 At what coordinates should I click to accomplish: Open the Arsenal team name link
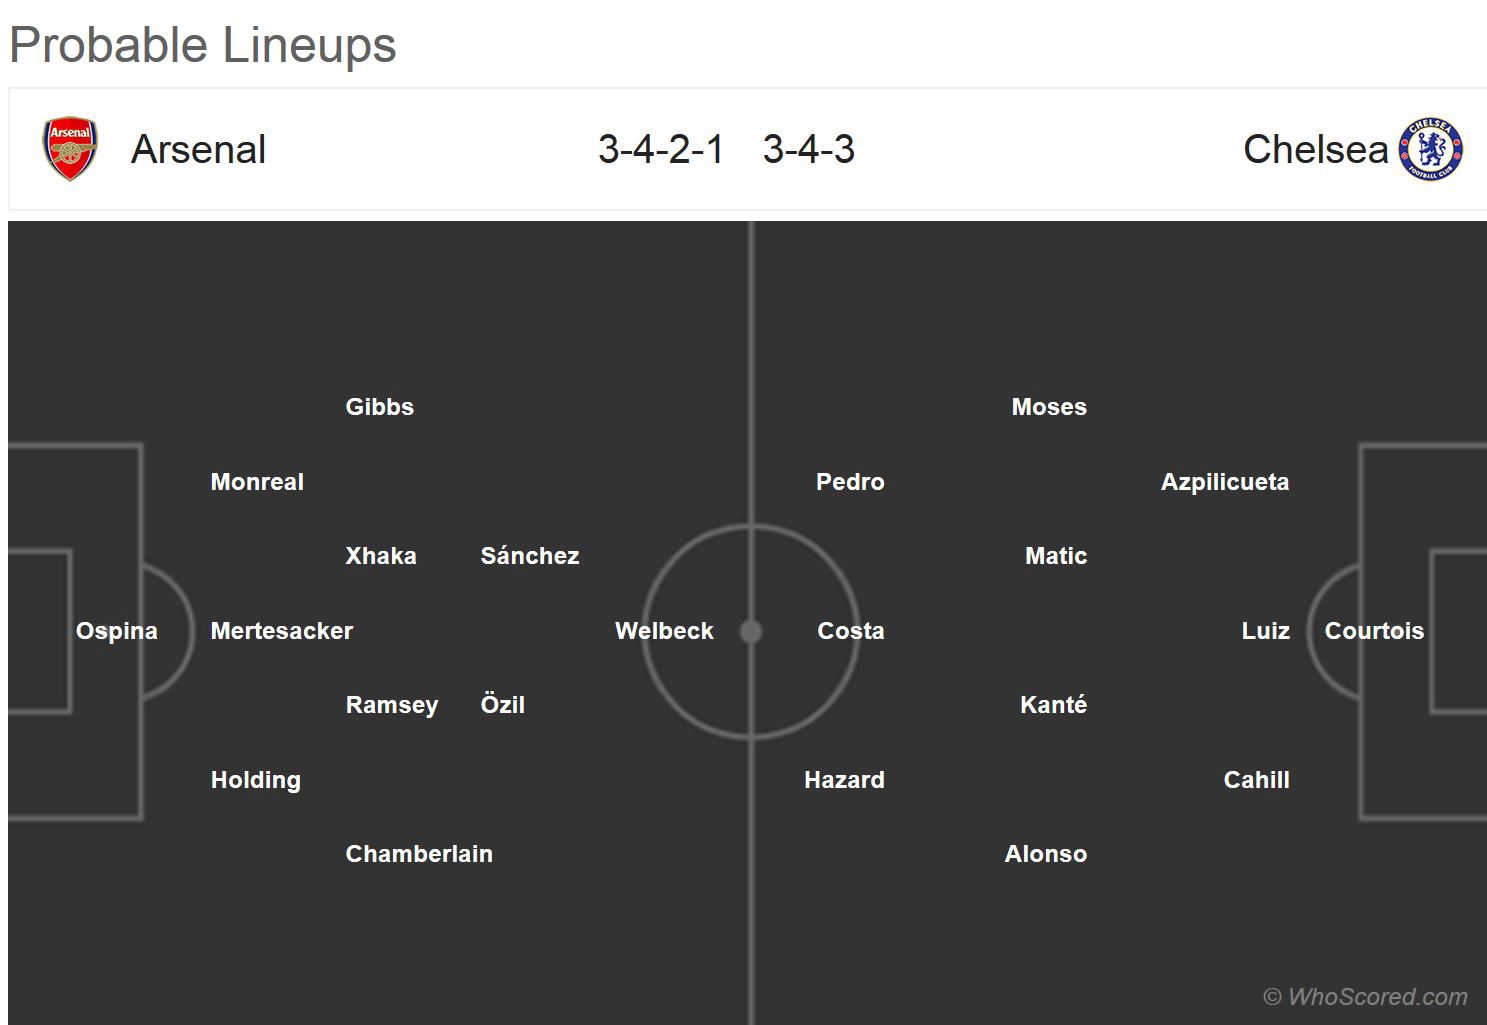198,150
